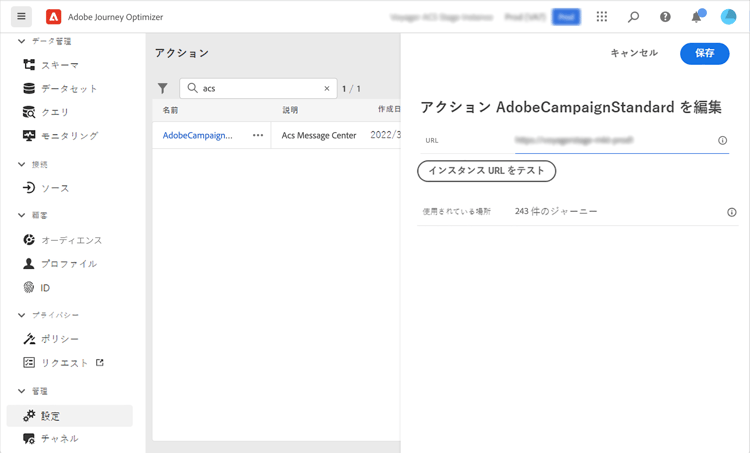The width and height of the screenshot is (750, 453).
Task: Open the app switcher grid
Action: pyautogui.click(x=602, y=17)
